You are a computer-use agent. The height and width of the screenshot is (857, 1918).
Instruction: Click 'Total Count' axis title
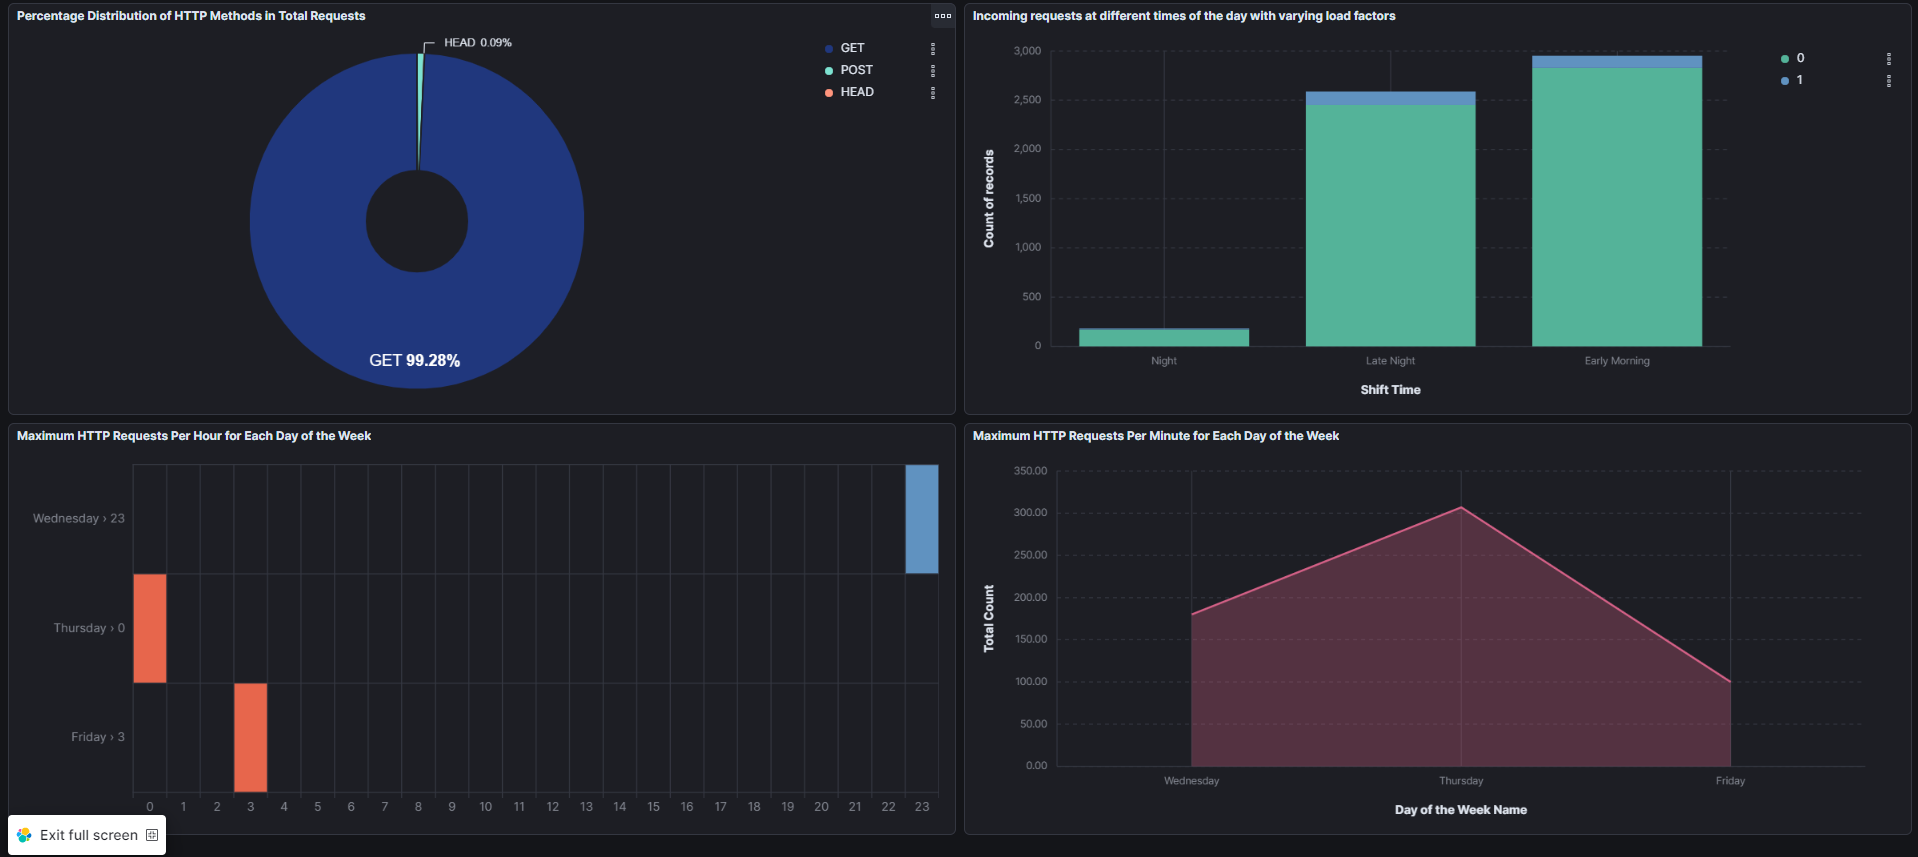989,619
